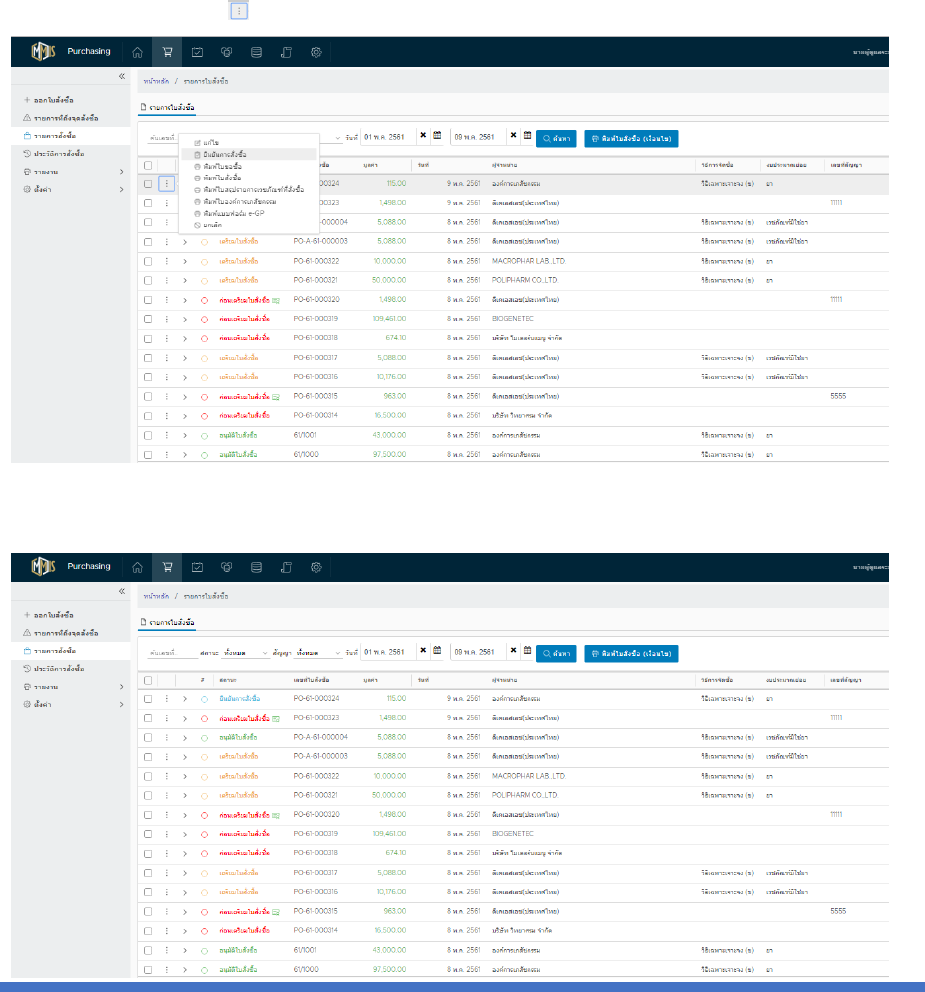Click the 09 พ.ค. 2561 date field in upper screenshot
The image size is (925, 992).
click(478, 137)
